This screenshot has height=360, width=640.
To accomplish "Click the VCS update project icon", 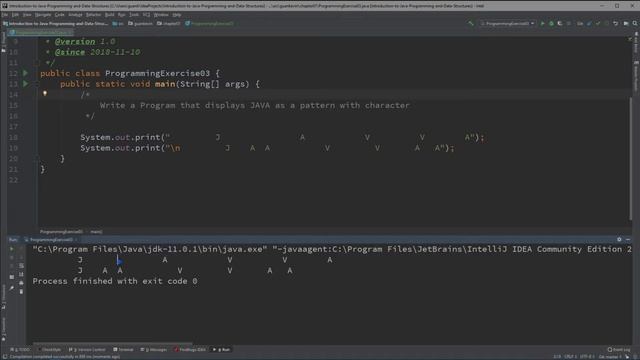I will 589,24.
